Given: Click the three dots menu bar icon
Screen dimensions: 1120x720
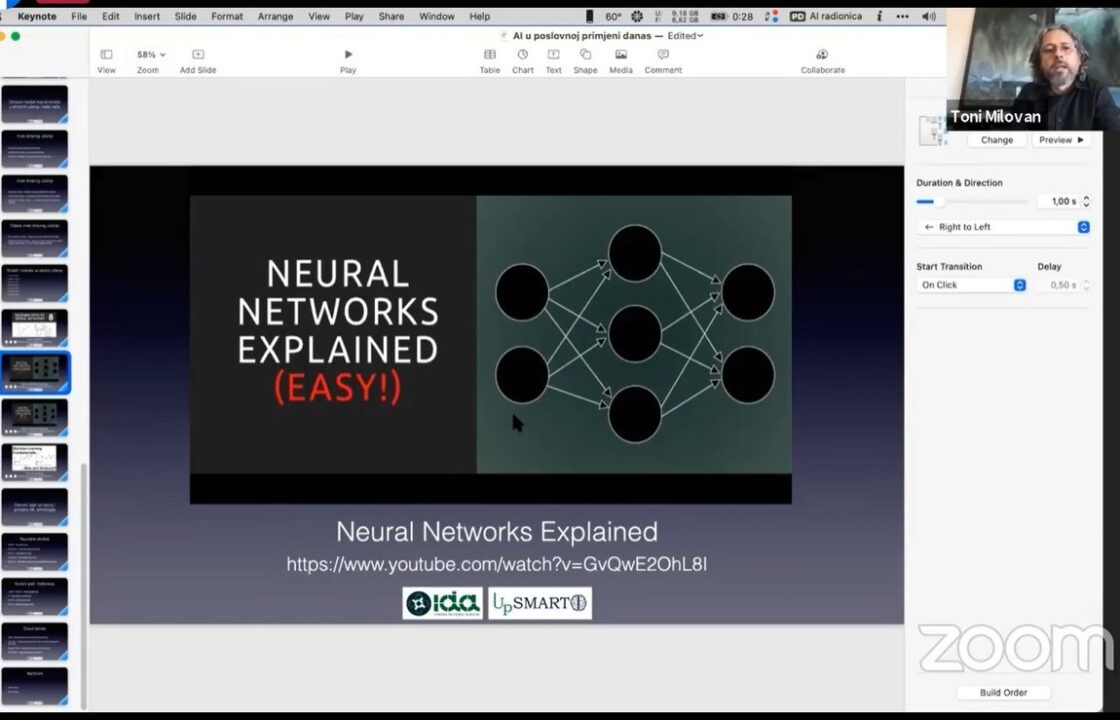Looking at the screenshot, I should tap(903, 16).
